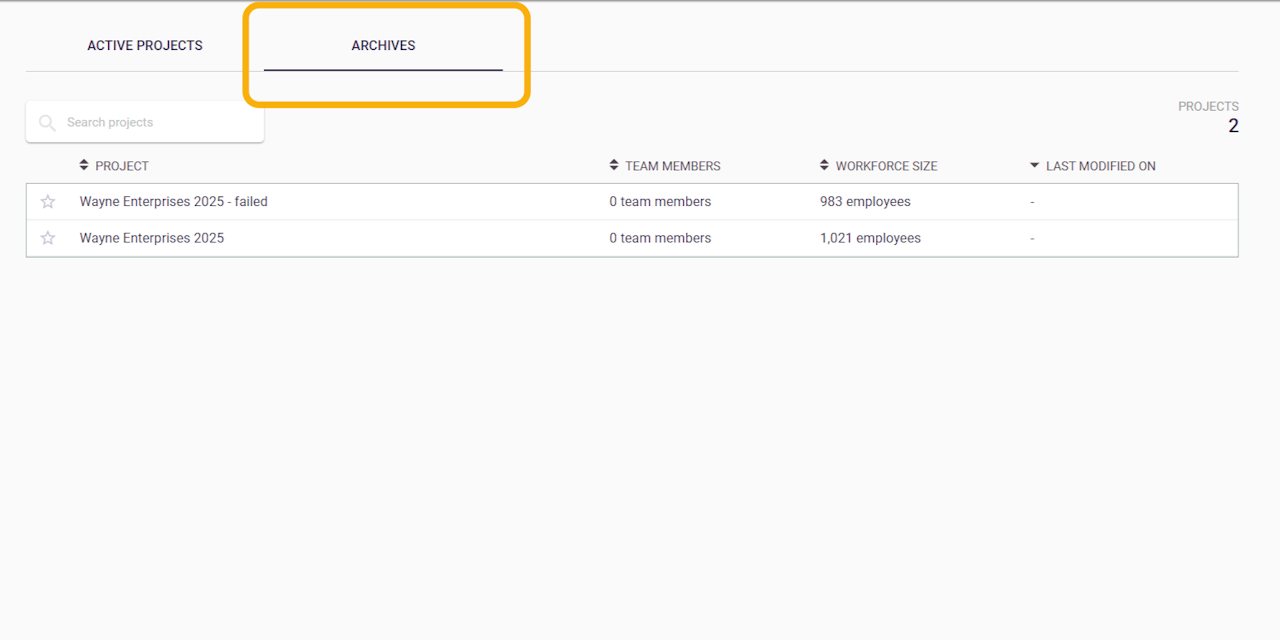
Task: Sort by the TEAM MEMBERS header label
Action: click(673, 166)
